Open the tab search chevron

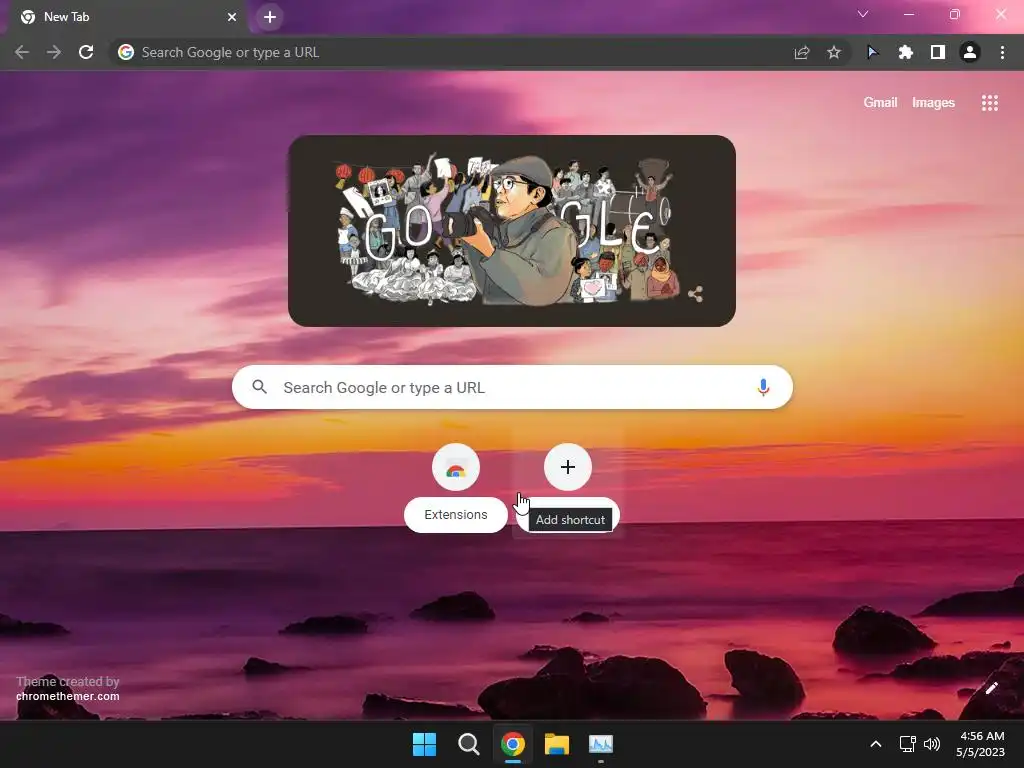(x=863, y=14)
